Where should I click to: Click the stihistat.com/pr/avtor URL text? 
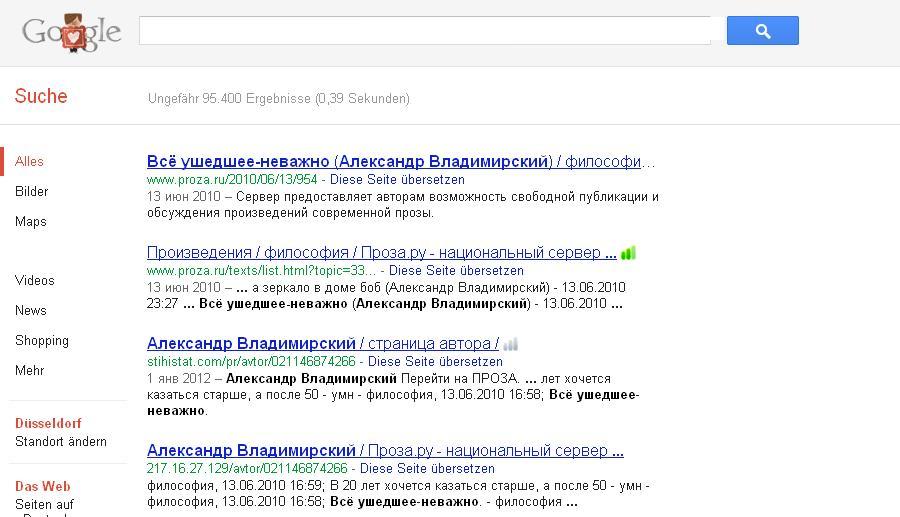(251, 362)
